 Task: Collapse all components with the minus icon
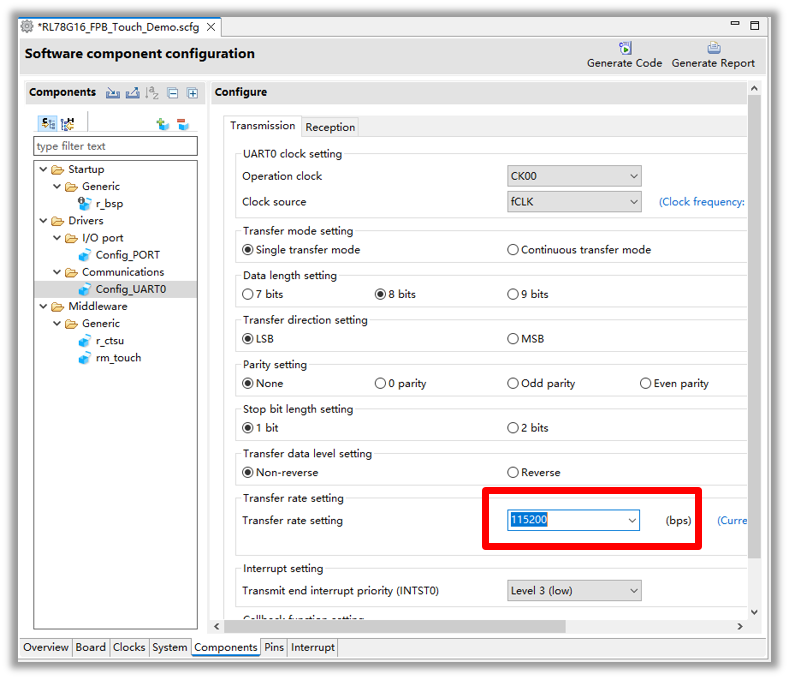click(x=173, y=93)
